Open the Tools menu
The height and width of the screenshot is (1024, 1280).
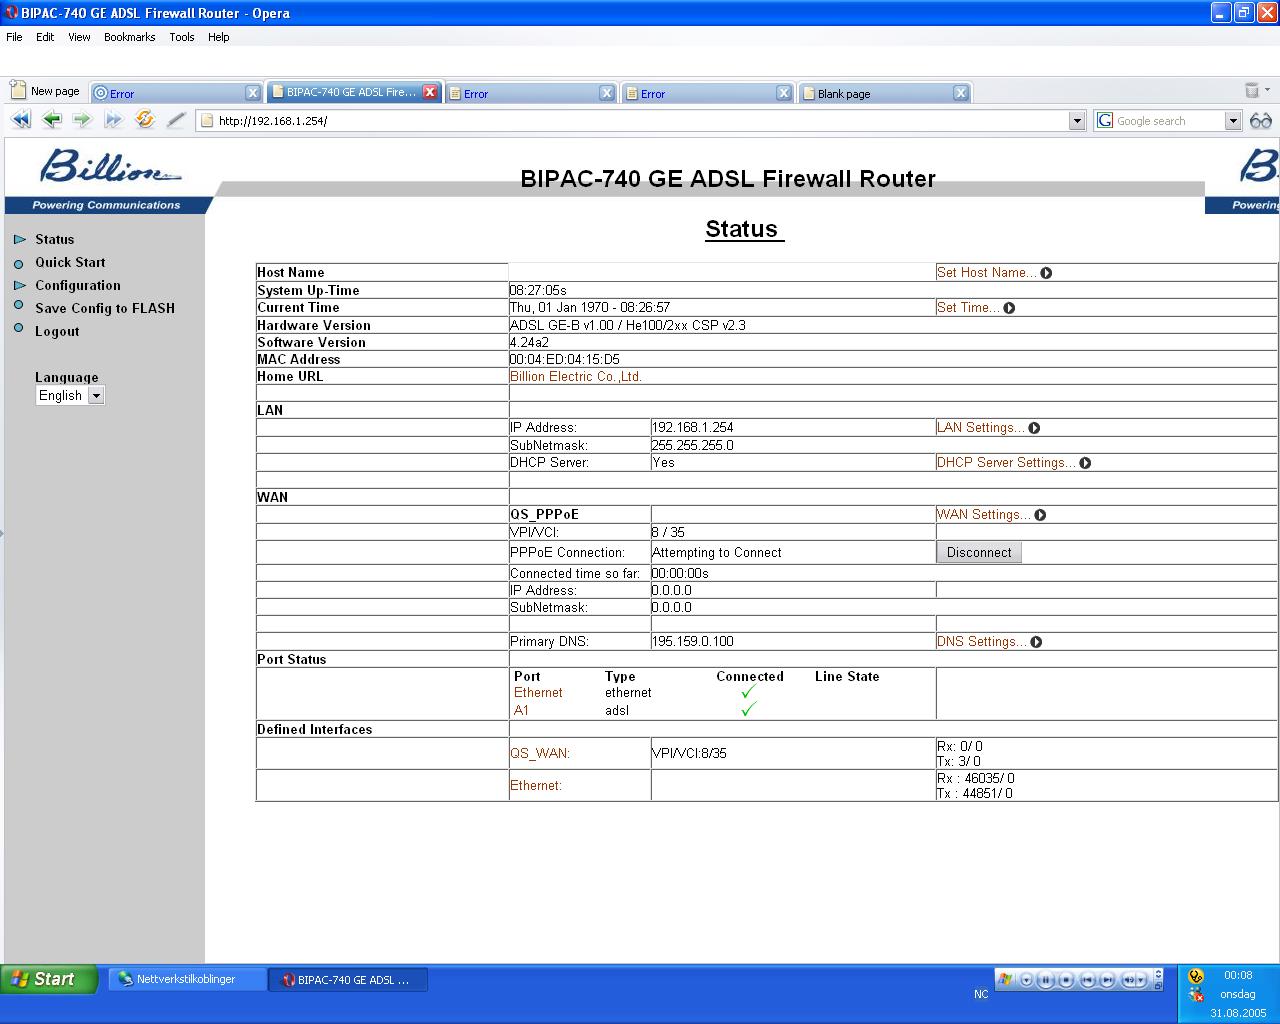182,37
